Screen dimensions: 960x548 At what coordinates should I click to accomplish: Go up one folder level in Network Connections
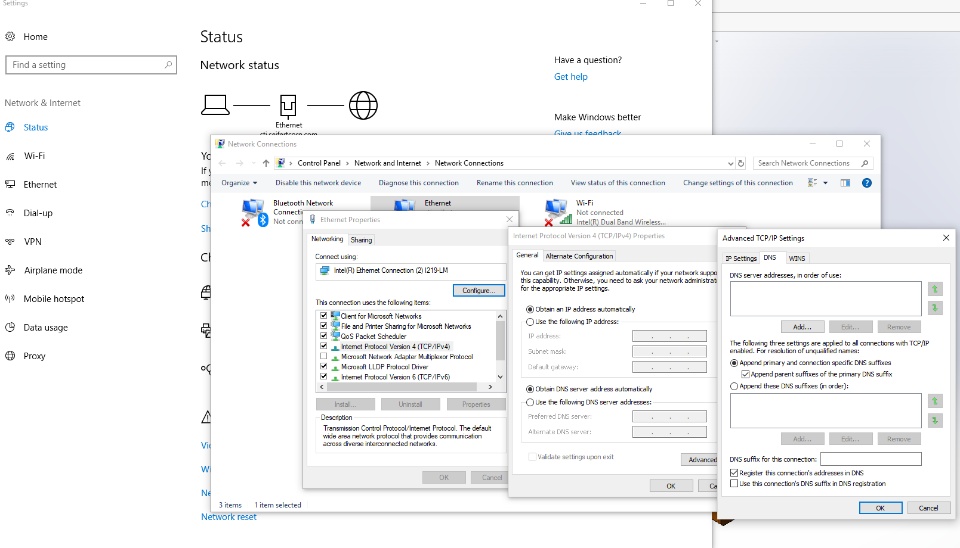tap(266, 163)
